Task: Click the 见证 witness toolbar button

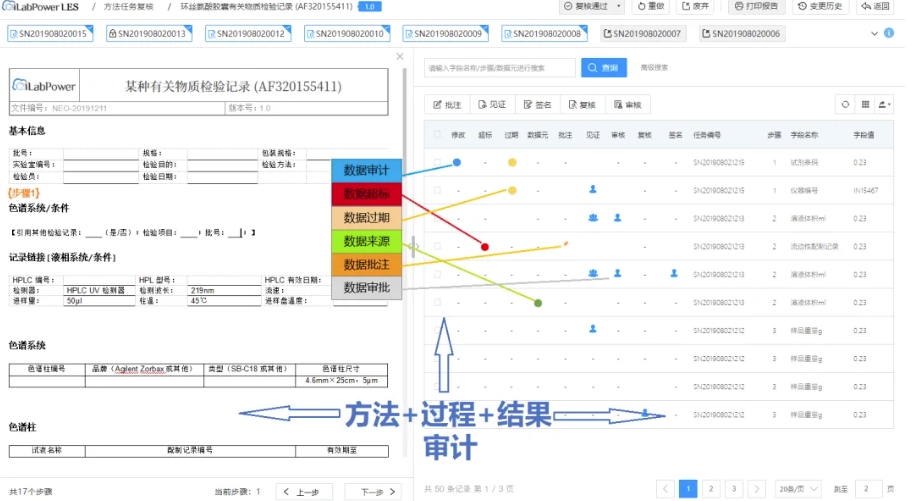Action: [x=491, y=105]
